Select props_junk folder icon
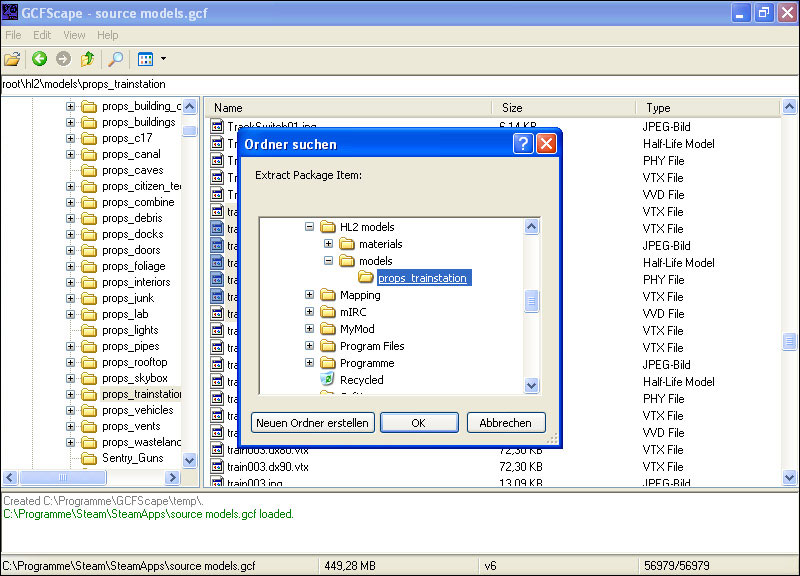 89,298
